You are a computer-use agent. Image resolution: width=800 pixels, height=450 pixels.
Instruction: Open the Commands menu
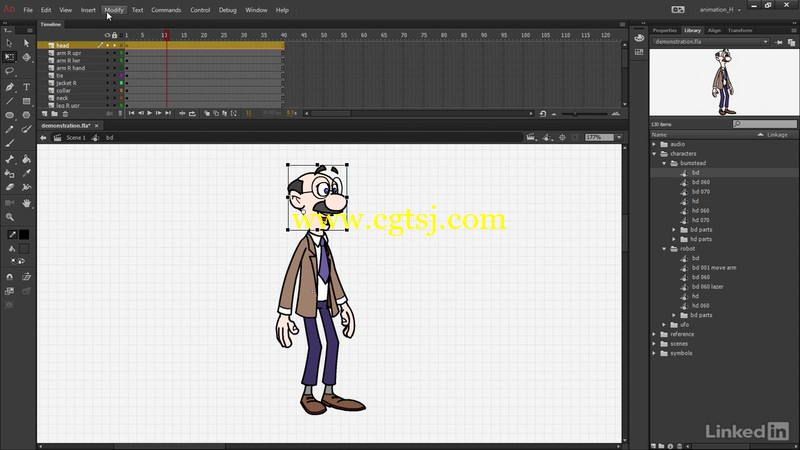coord(166,10)
